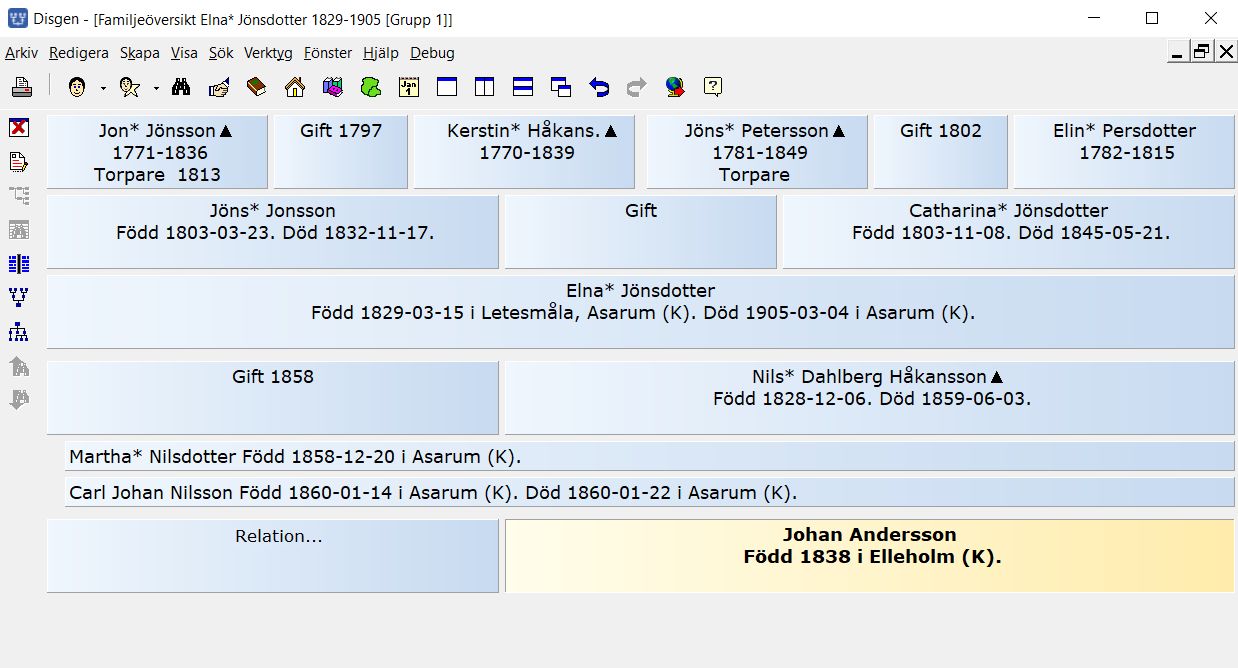
Task: Click the printer icon in toolbar
Action: click(22, 87)
